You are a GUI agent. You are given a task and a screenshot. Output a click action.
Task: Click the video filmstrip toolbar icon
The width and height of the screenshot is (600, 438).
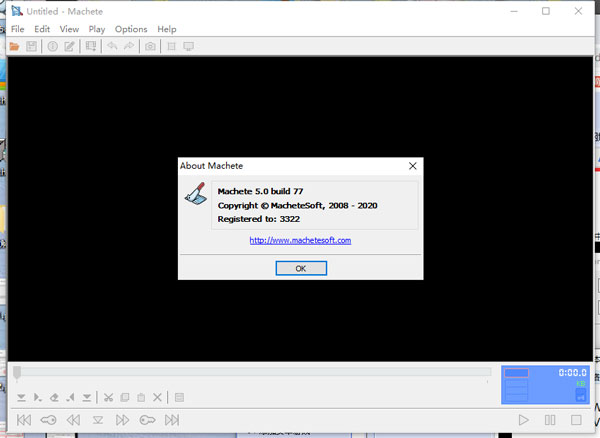tap(91, 47)
